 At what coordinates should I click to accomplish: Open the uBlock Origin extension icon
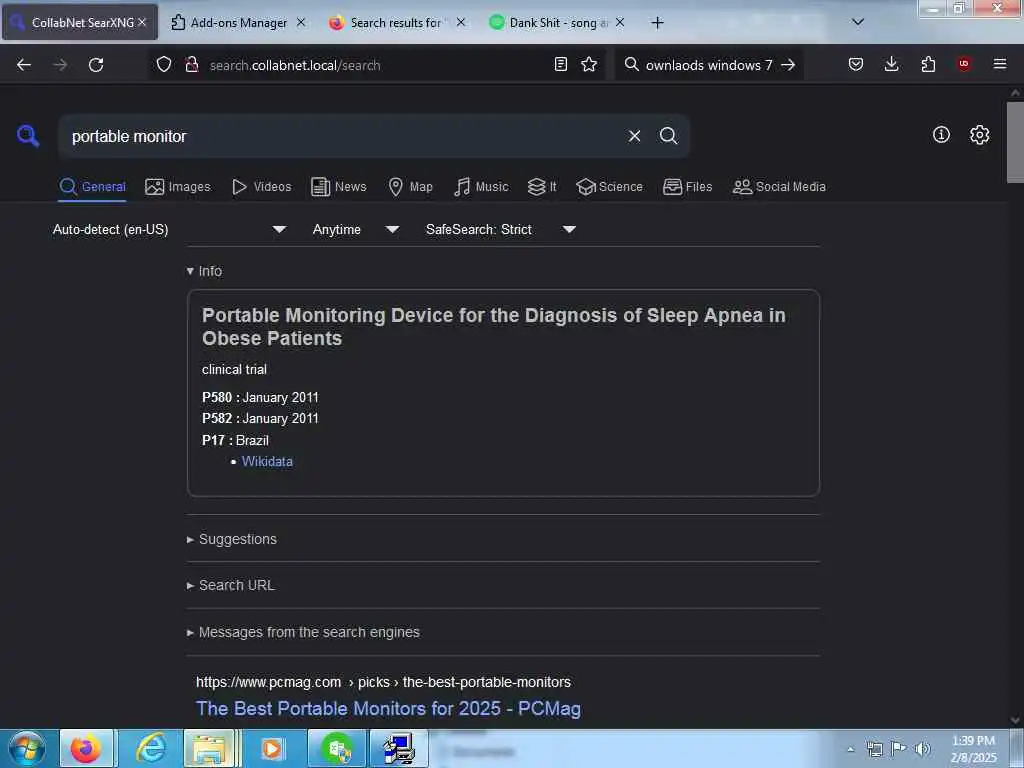[964, 64]
